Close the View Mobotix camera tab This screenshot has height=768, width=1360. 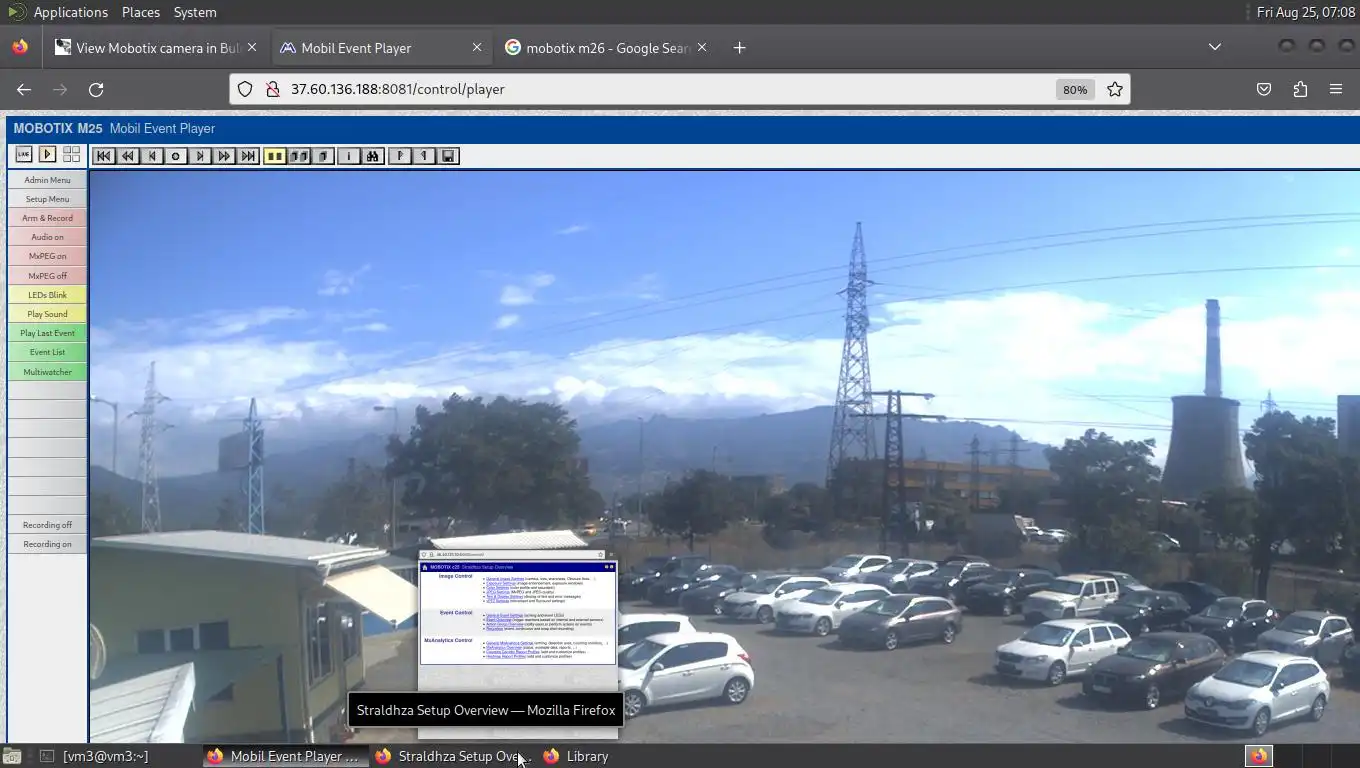(252, 47)
